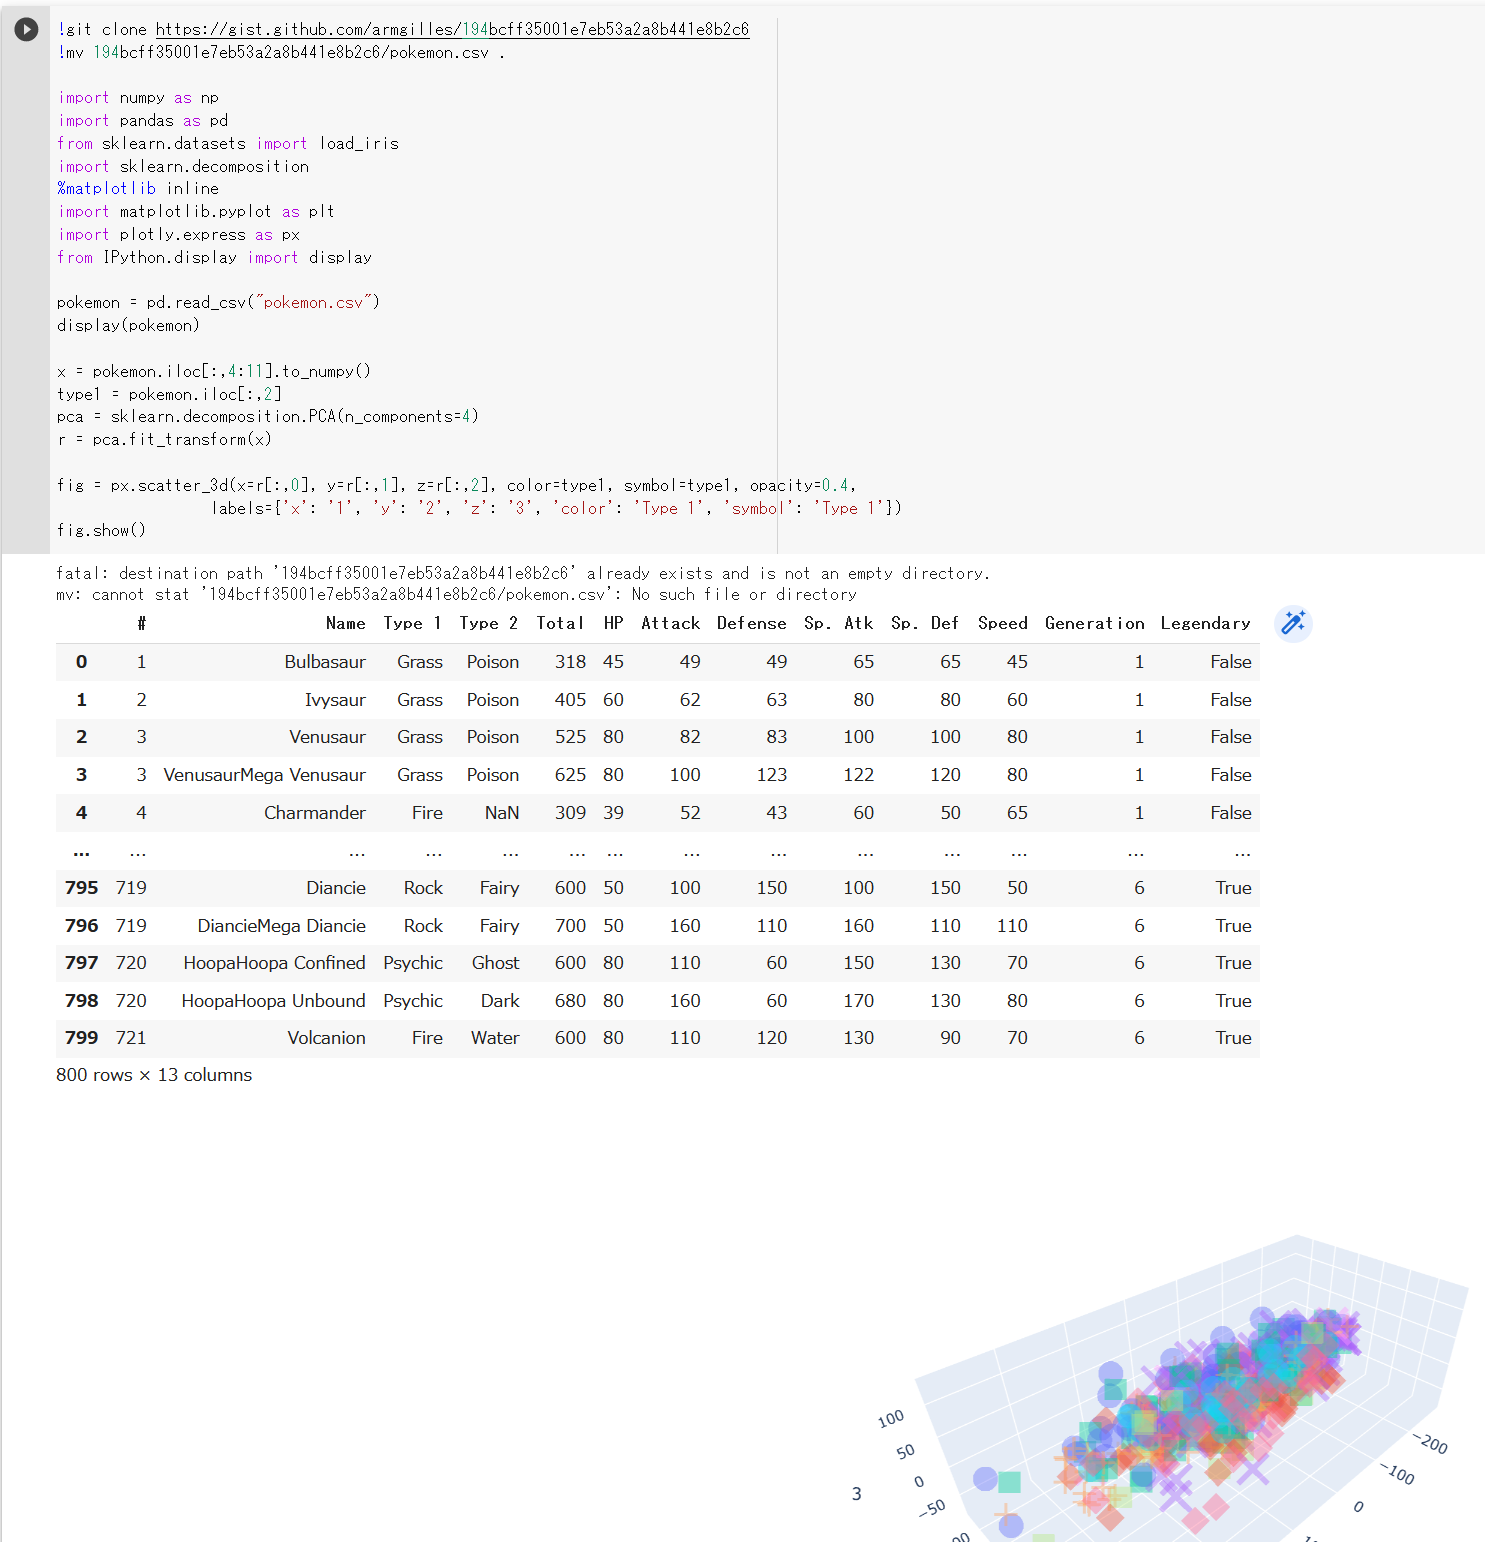Click the interactive table magic wand icon

[x=1293, y=623]
